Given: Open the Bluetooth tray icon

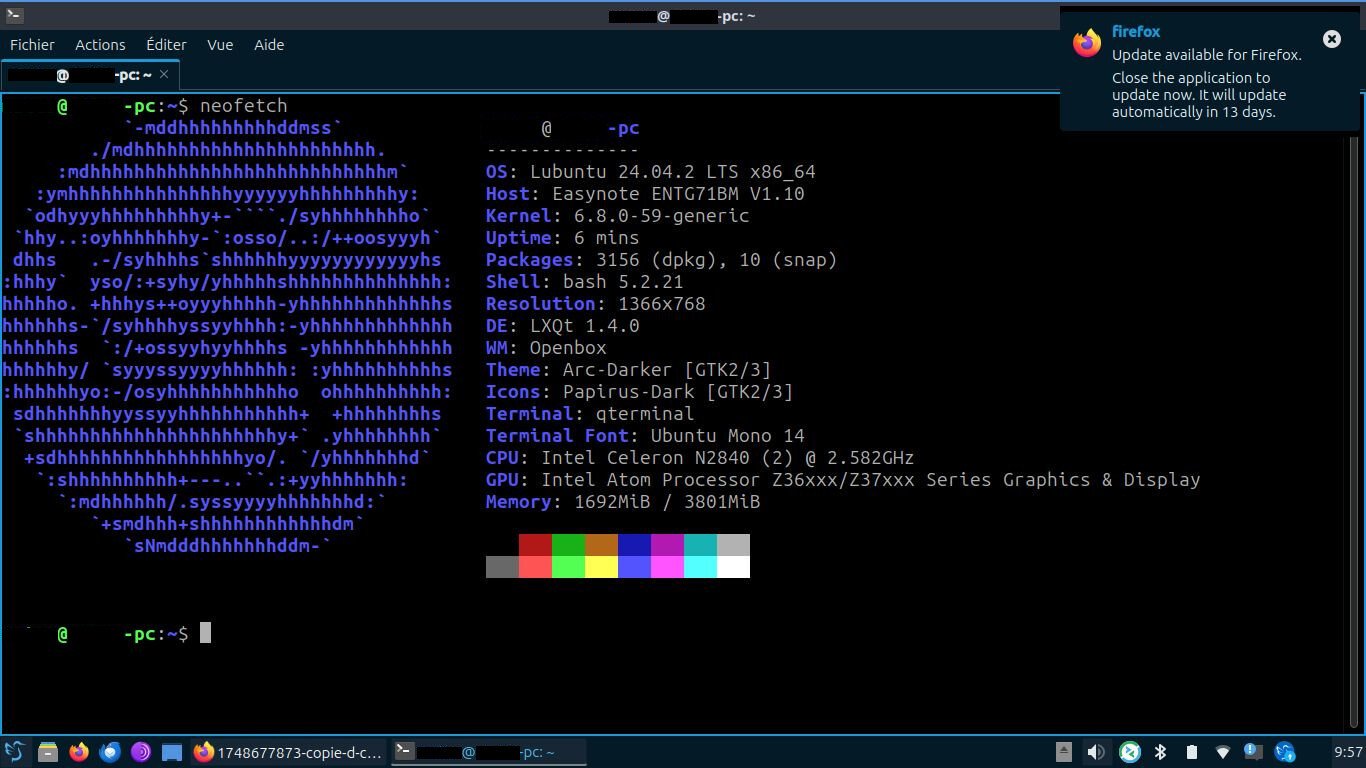Looking at the screenshot, I should click(1160, 752).
